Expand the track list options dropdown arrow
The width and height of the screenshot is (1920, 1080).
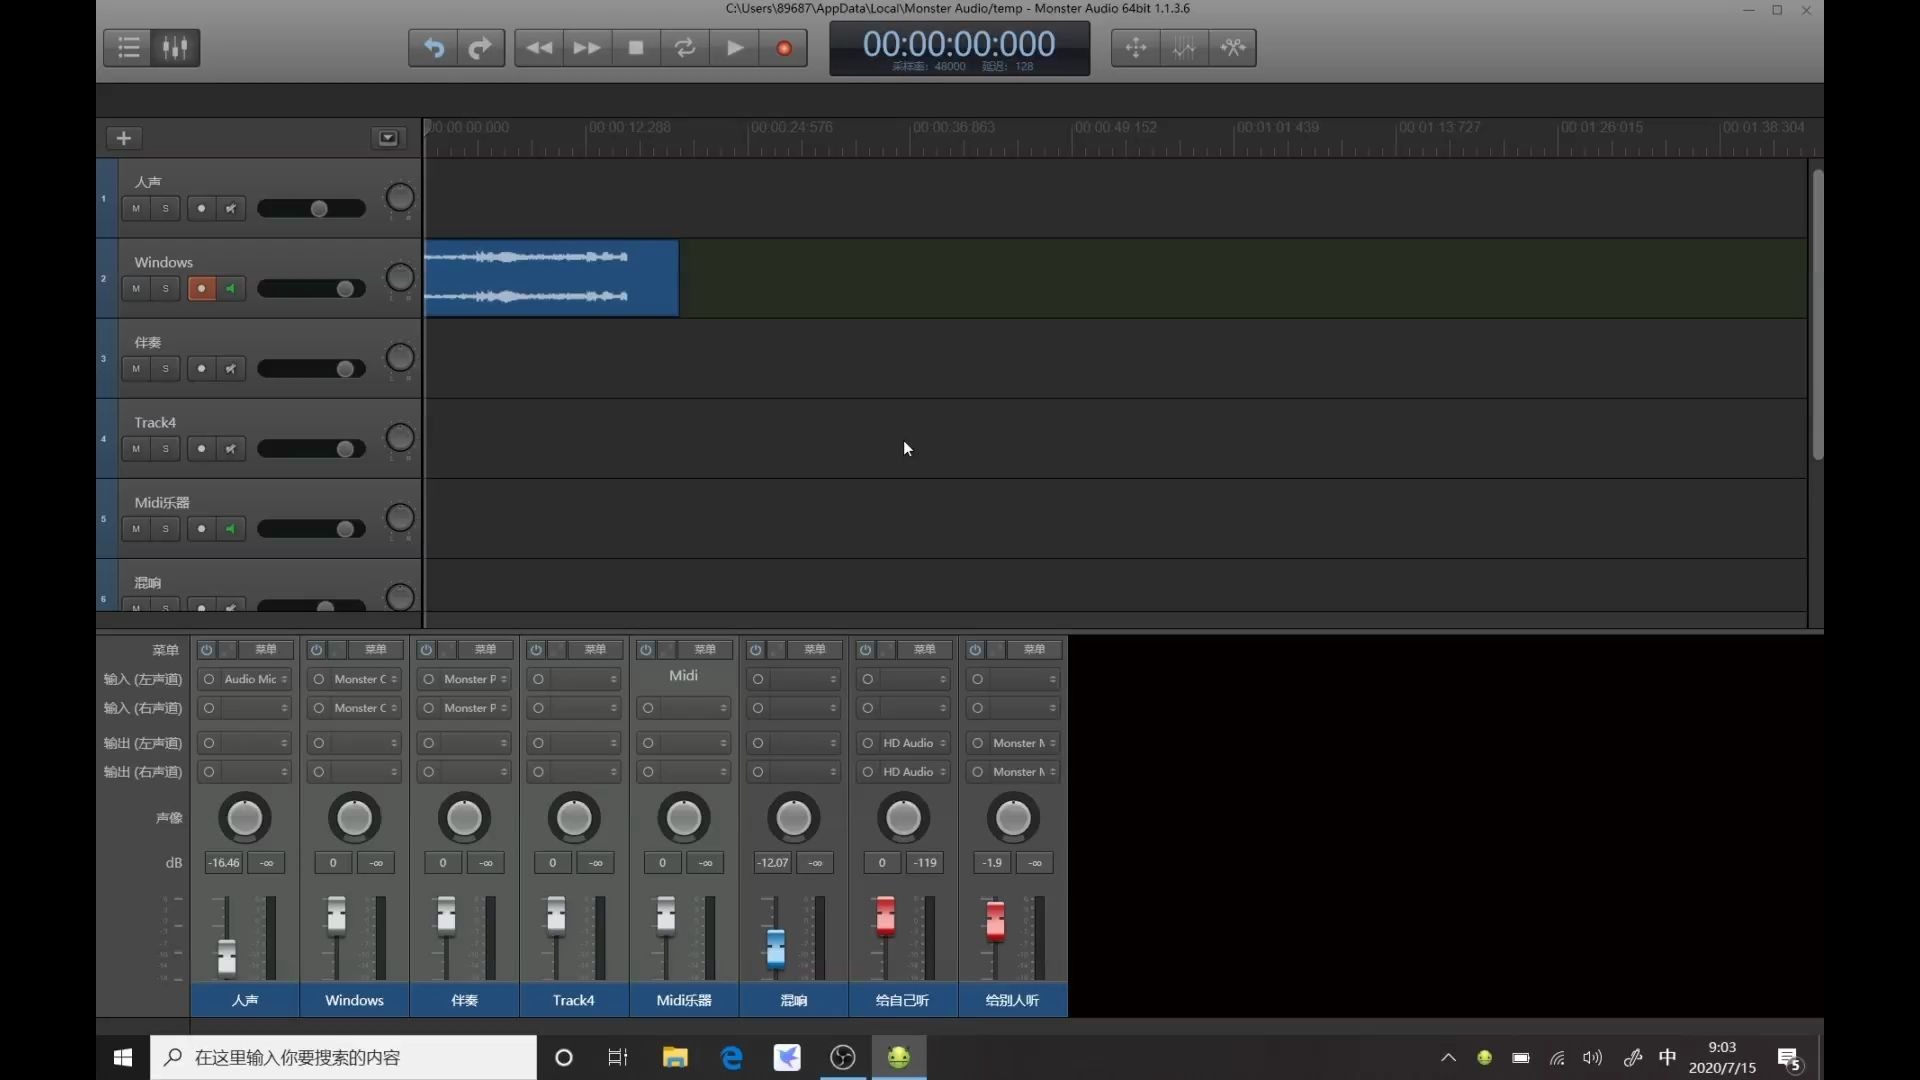[388, 138]
